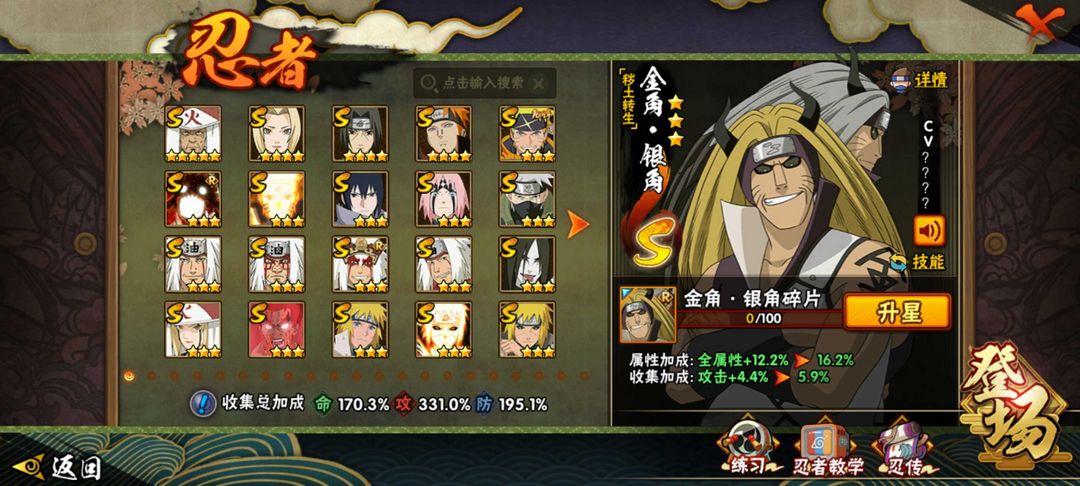Click the 金角·银角碎片 fragment portrait icon
The image size is (1080, 486).
pos(647,315)
